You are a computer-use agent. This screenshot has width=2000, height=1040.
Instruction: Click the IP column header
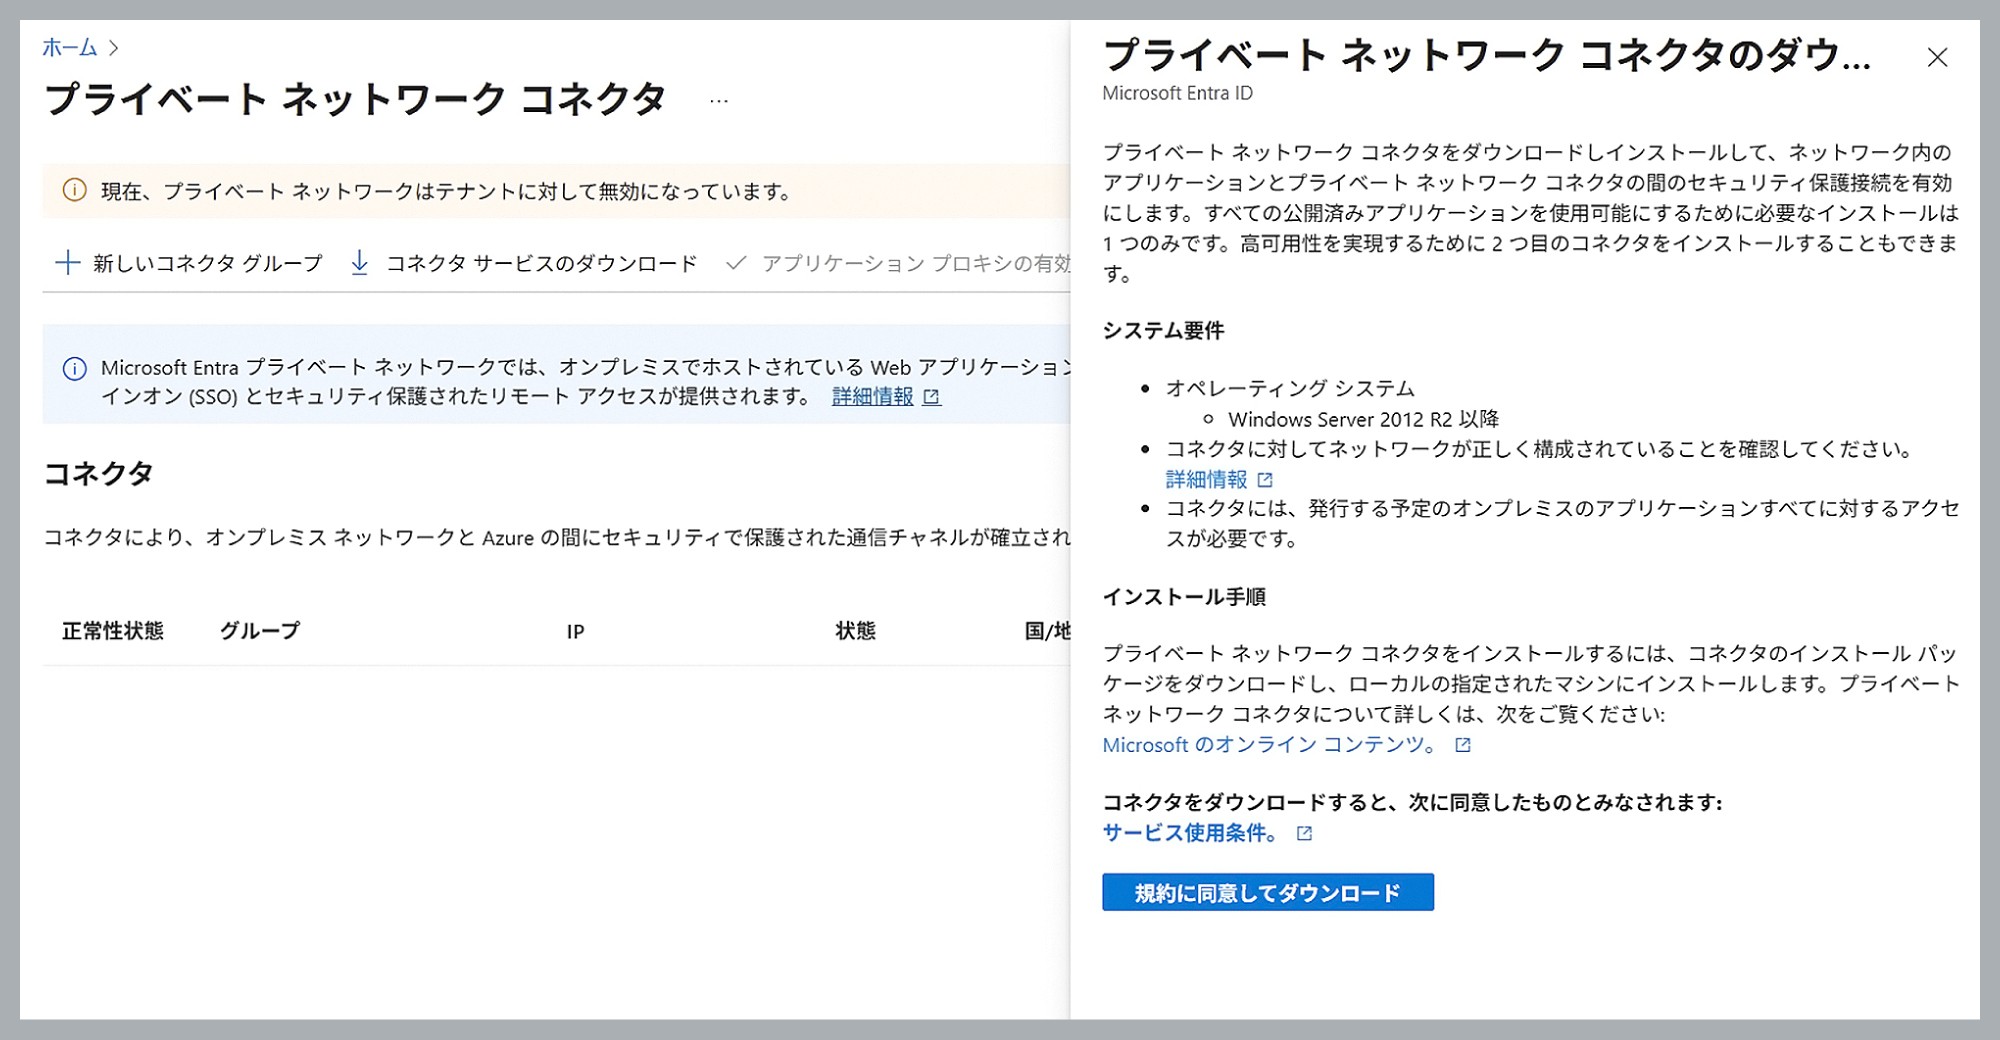click(576, 631)
